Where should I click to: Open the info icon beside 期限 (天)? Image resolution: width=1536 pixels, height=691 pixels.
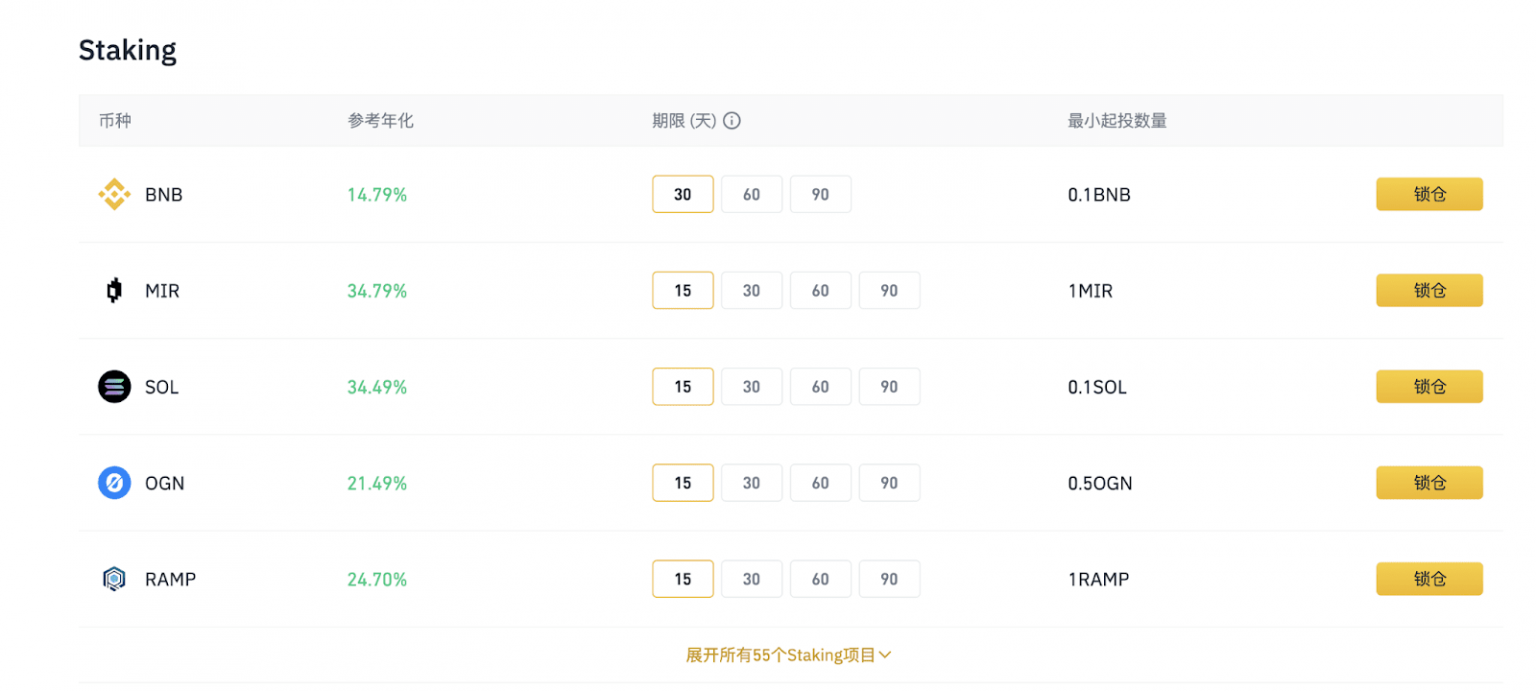[x=732, y=121]
